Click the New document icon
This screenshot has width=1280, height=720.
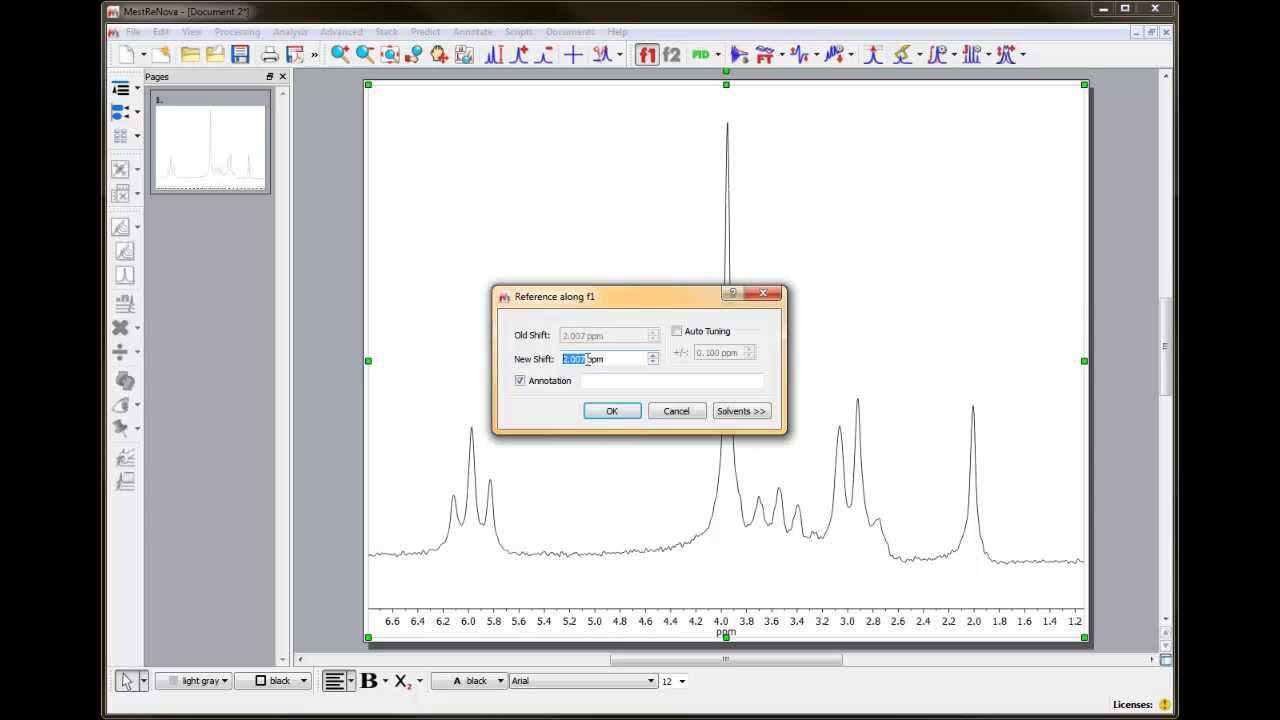[x=126, y=55]
